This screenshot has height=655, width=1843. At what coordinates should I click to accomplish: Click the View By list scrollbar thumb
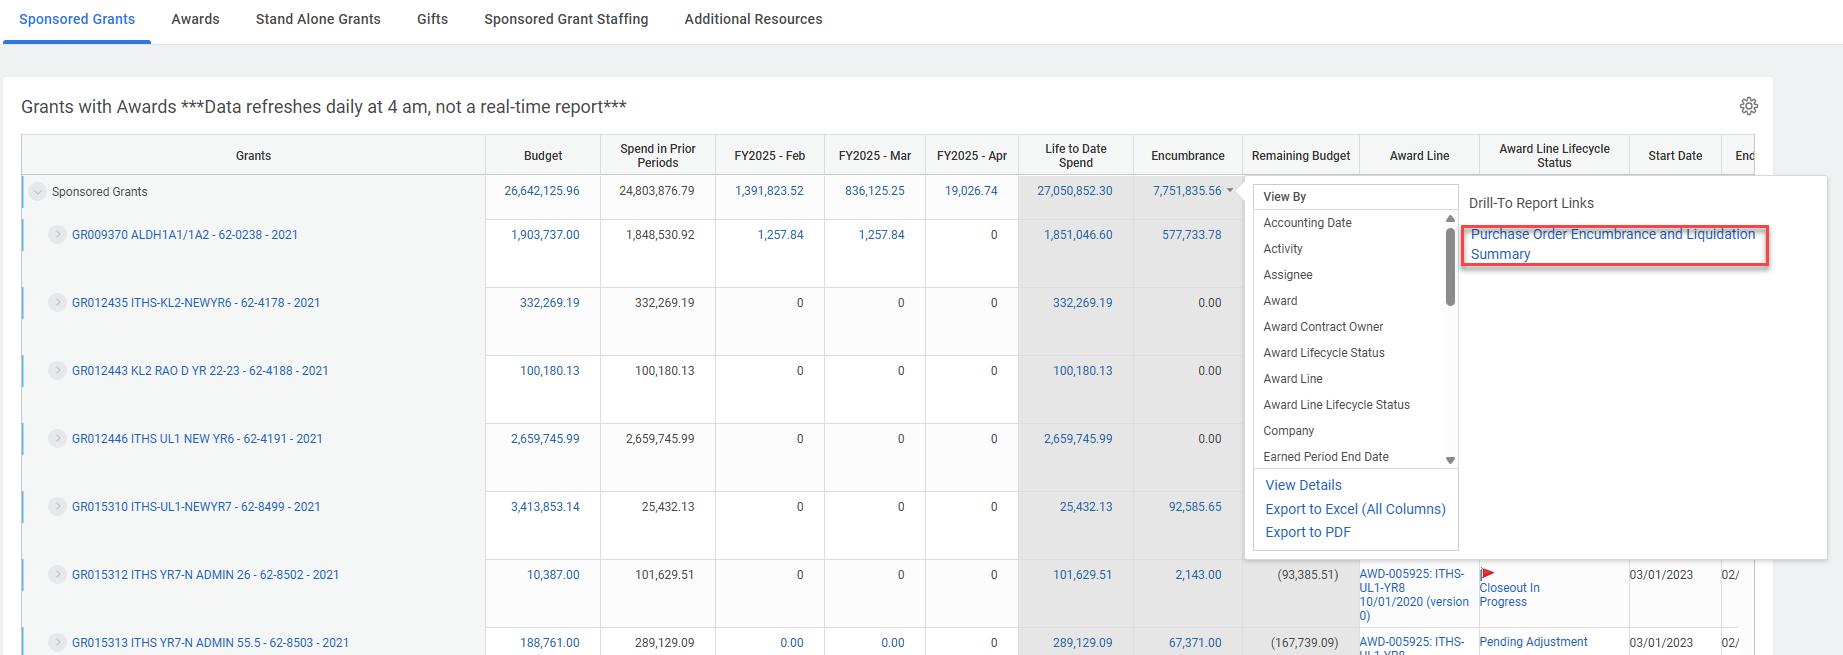tap(1450, 266)
